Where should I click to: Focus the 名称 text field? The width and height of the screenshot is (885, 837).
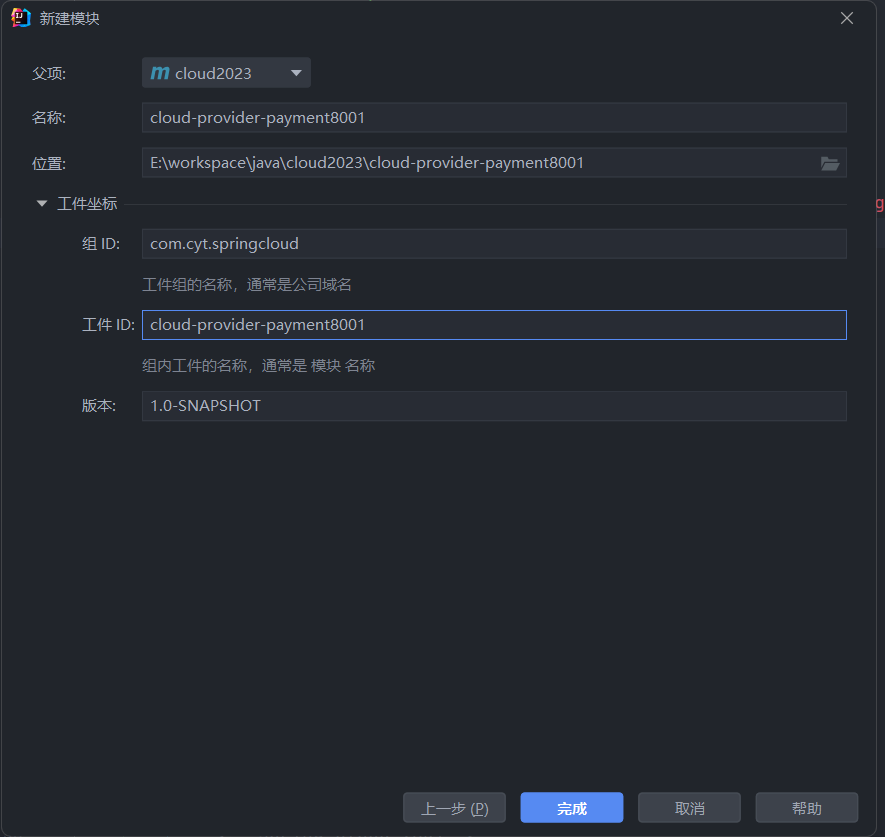click(x=493, y=118)
